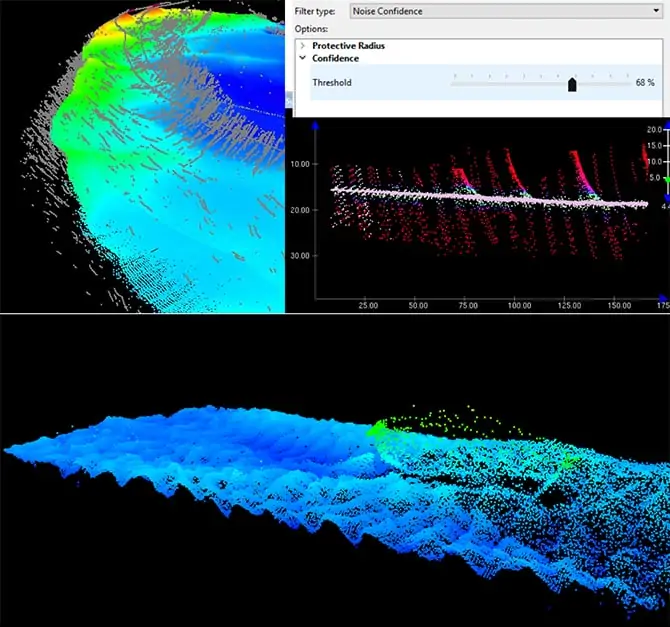Click the Filter type dropdown arrow
This screenshot has height=627, width=670.
656,11
